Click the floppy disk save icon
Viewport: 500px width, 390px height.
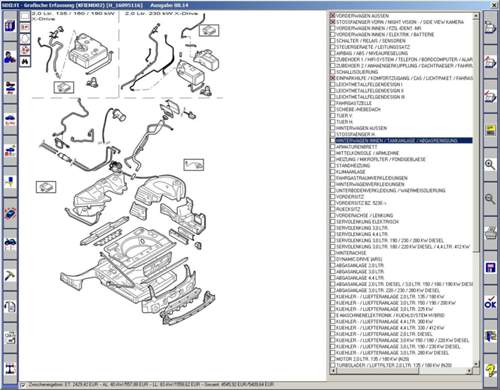click(490, 268)
